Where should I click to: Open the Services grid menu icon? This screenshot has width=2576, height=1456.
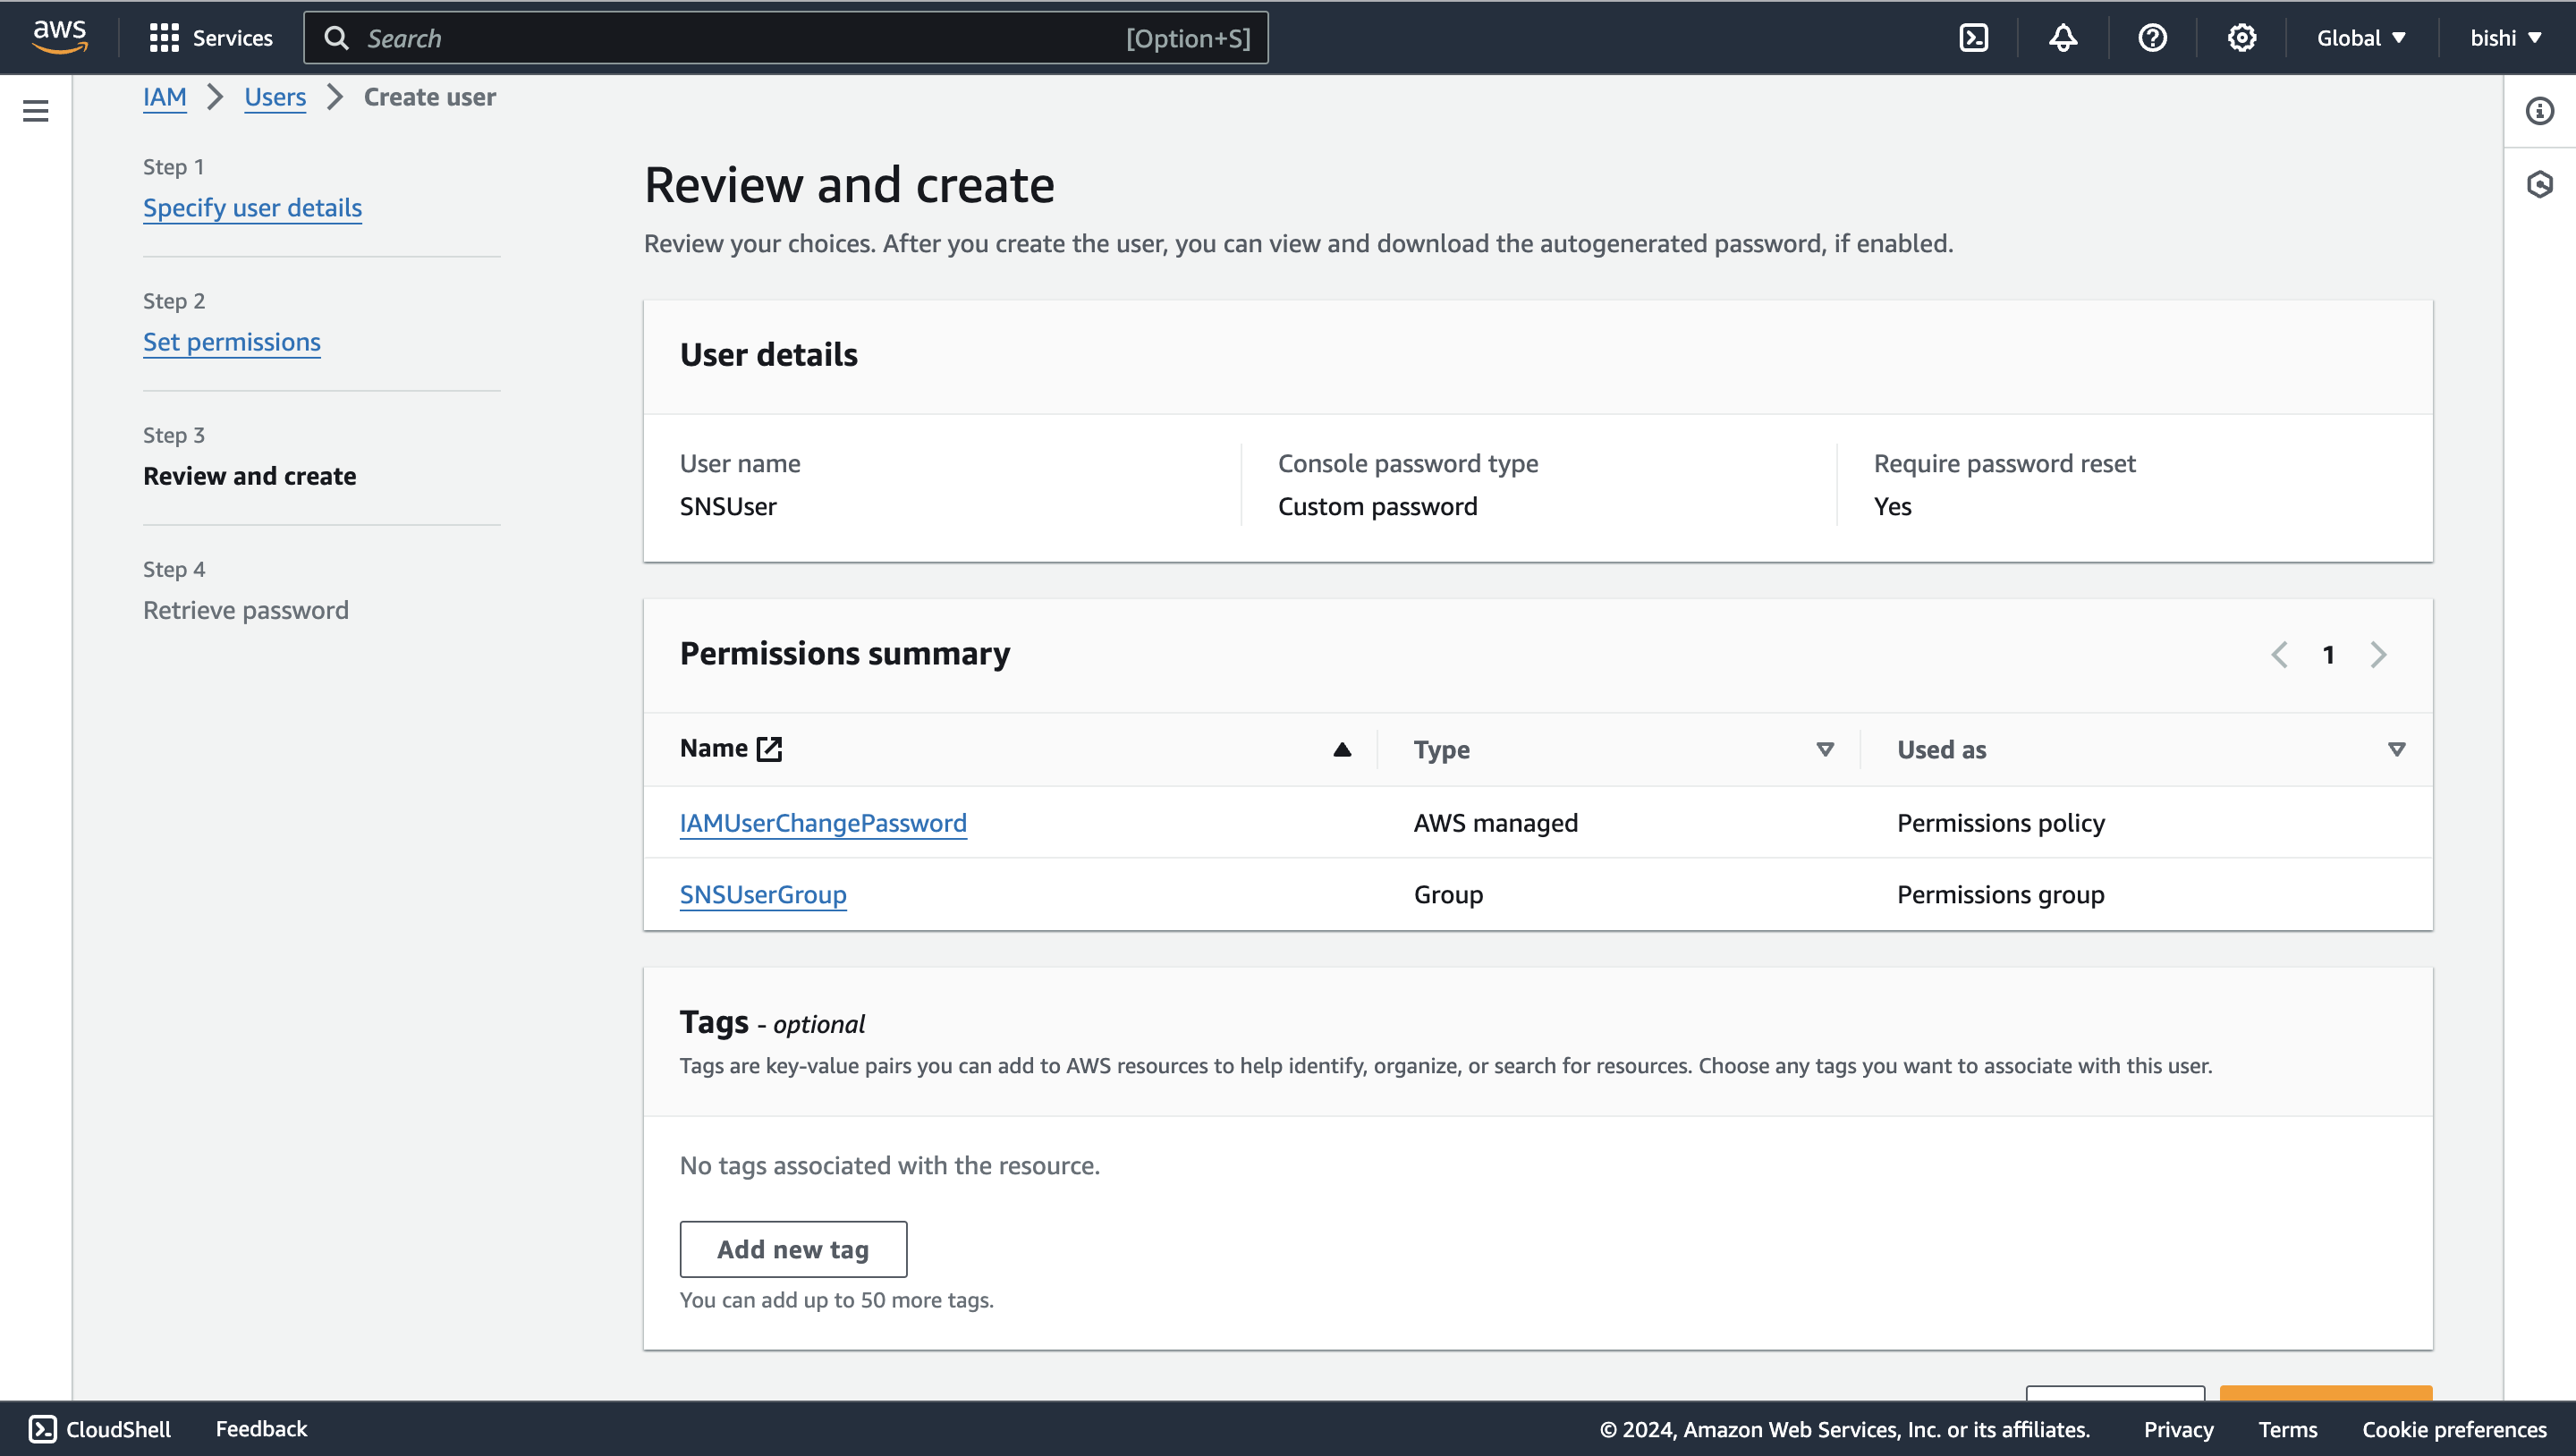163,38
